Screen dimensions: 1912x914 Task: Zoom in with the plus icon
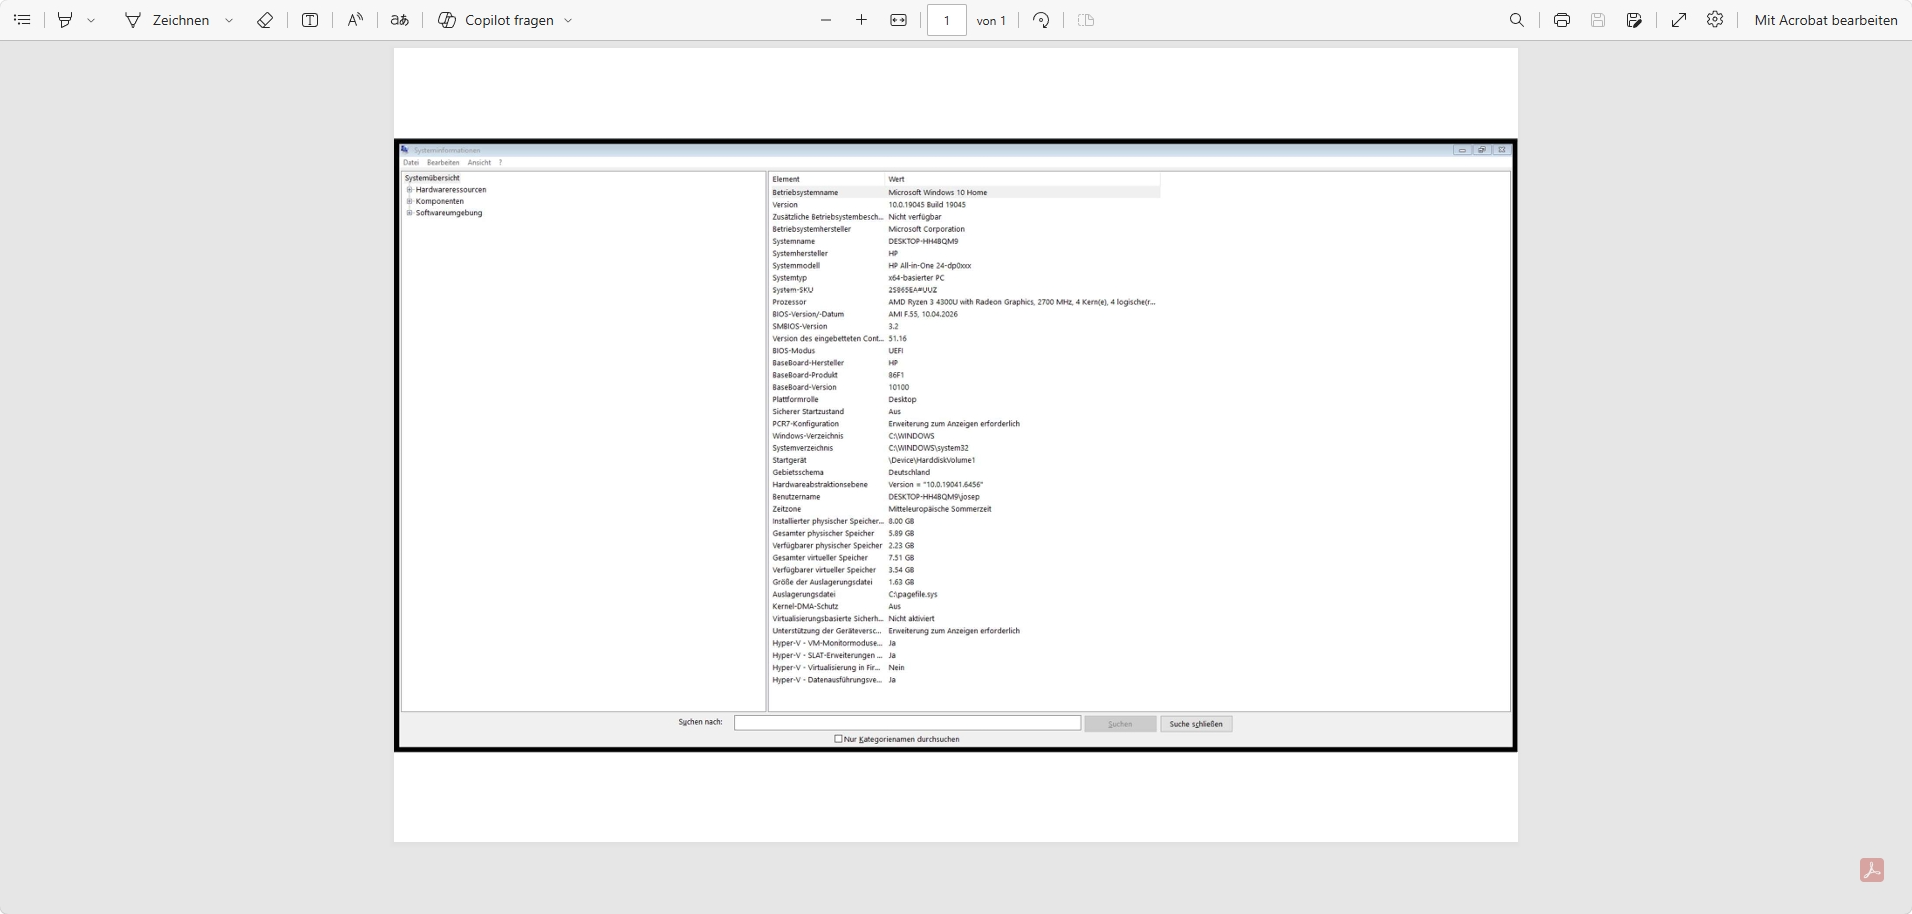(861, 20)
